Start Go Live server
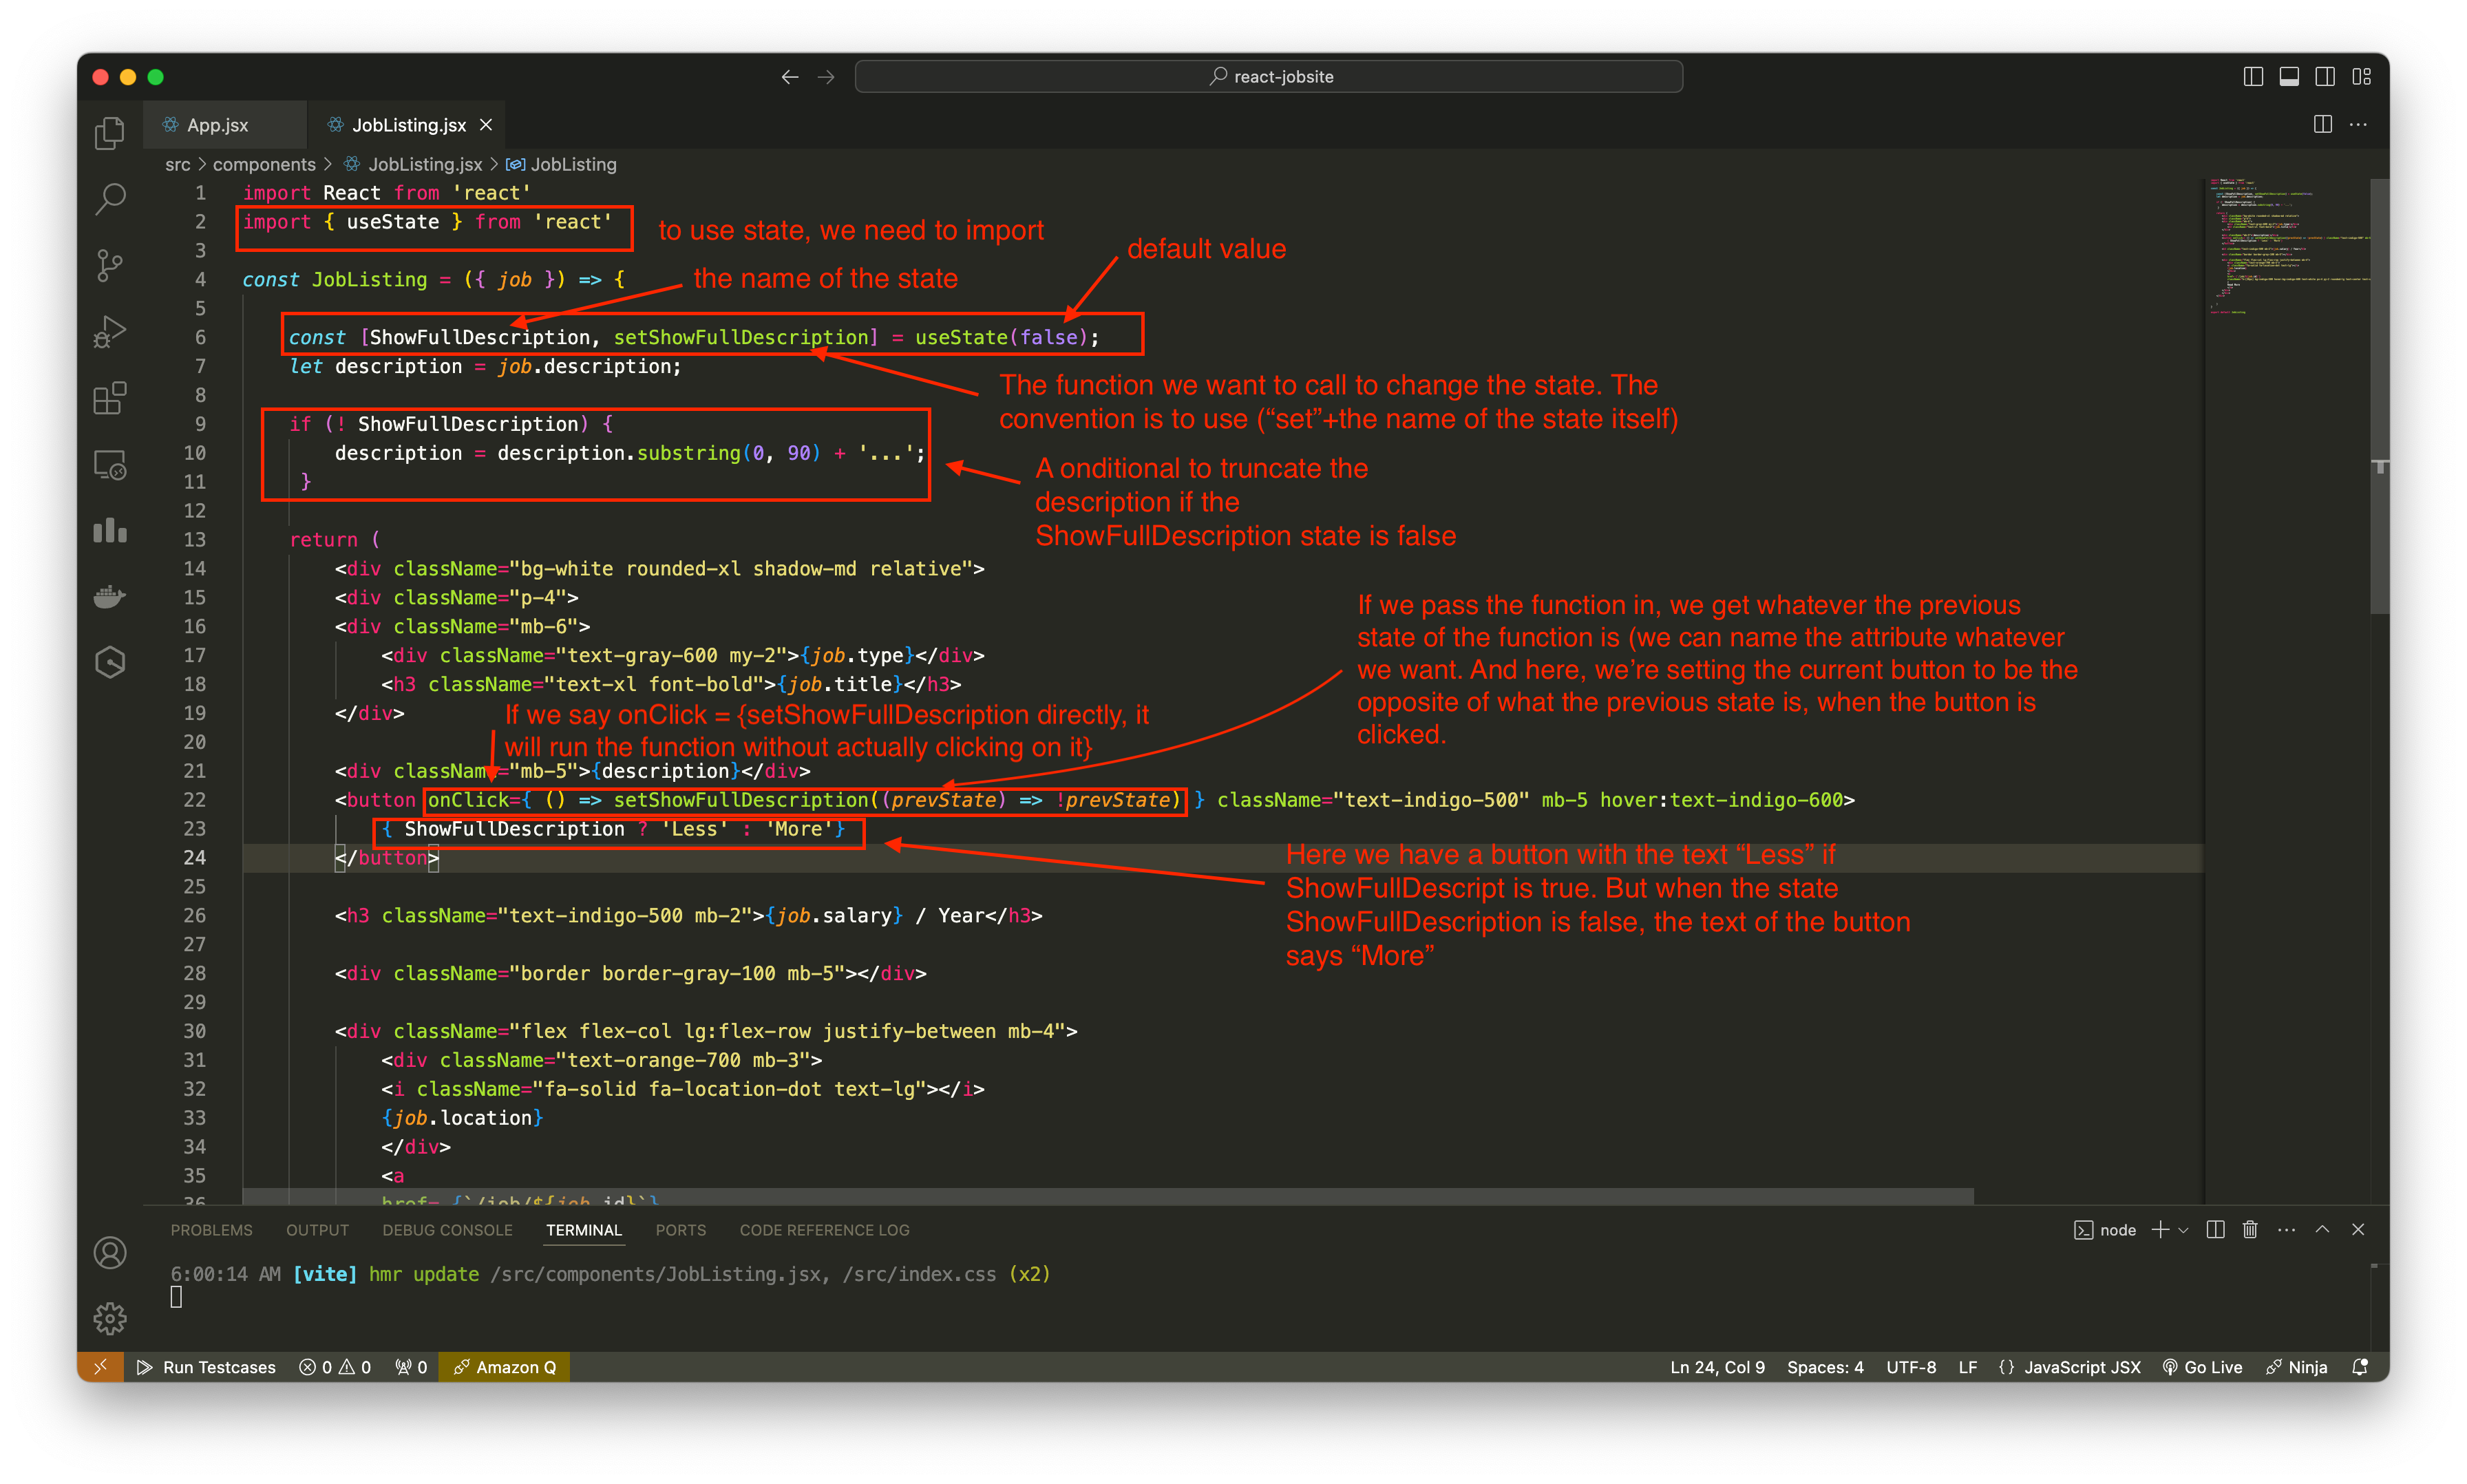Screen dimensions: 2467x1484 (x=2202, y=1367)
